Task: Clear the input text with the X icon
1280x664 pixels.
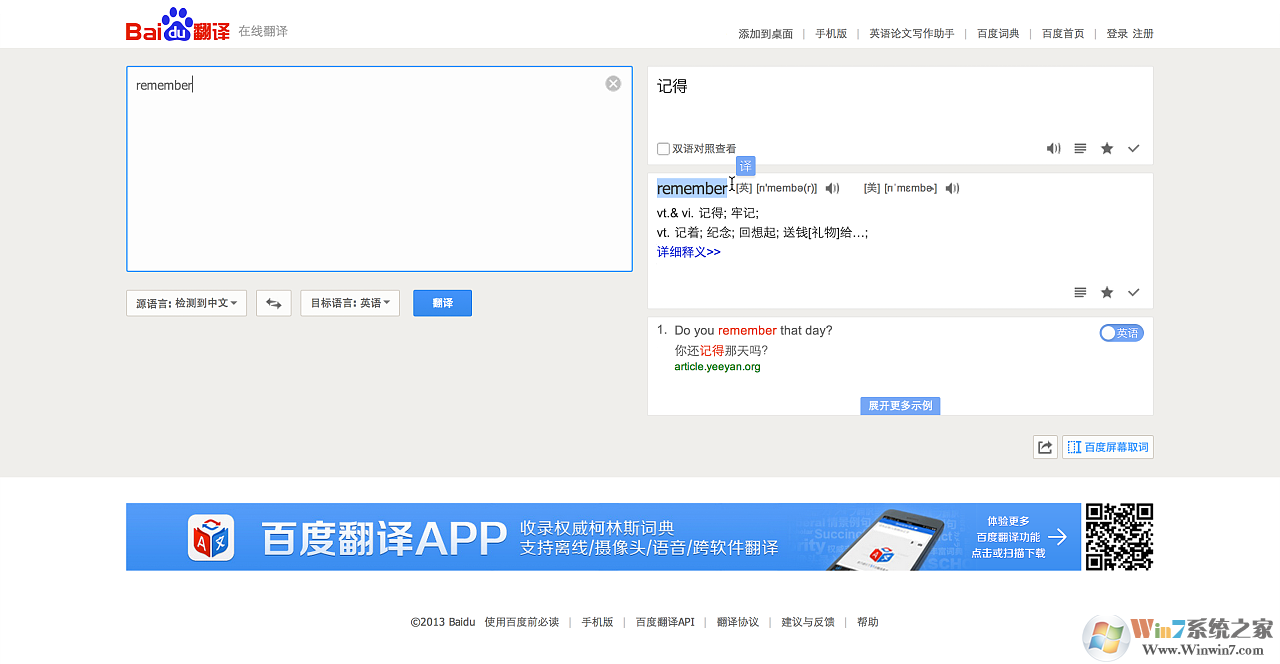Action: point(613,84)
